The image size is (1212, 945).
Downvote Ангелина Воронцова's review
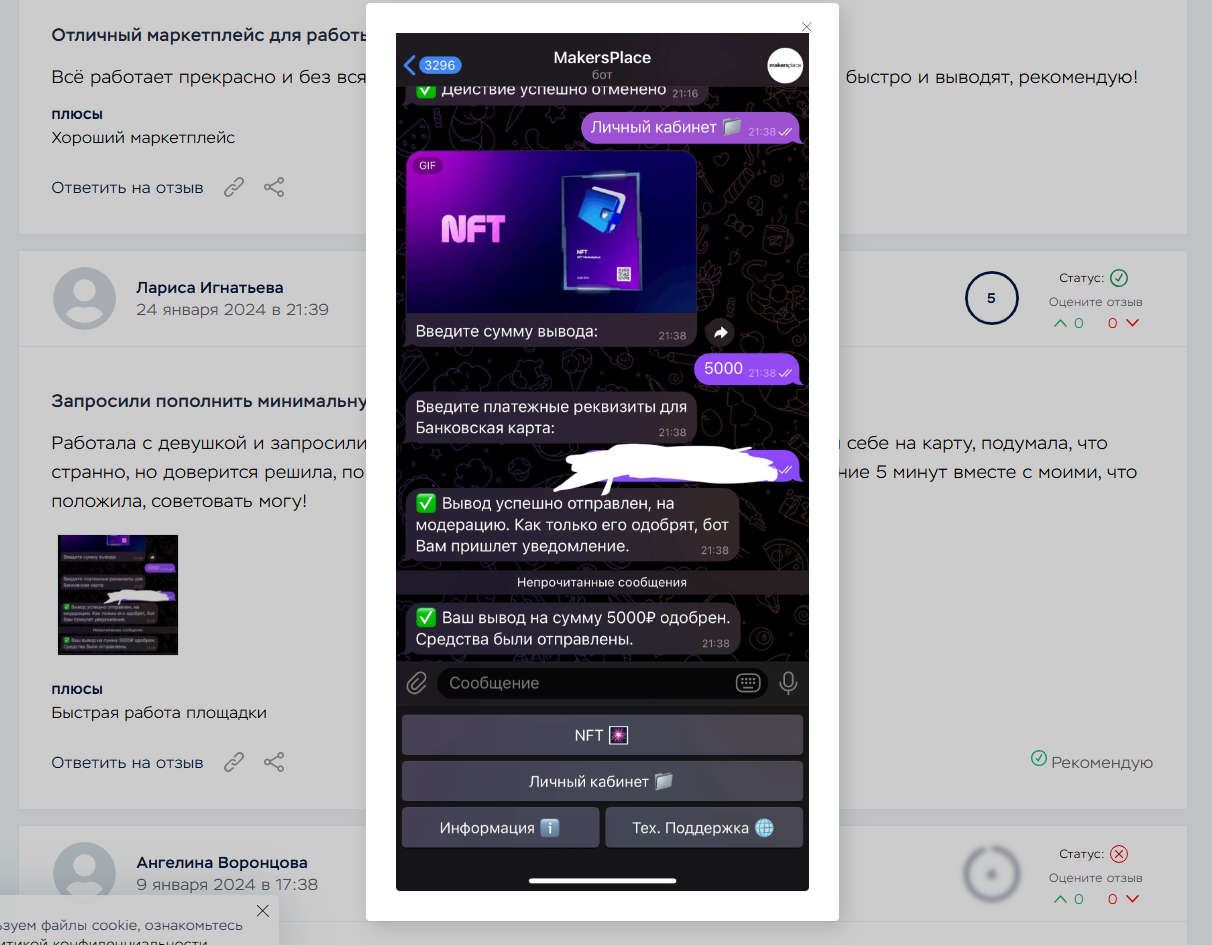1133,899
